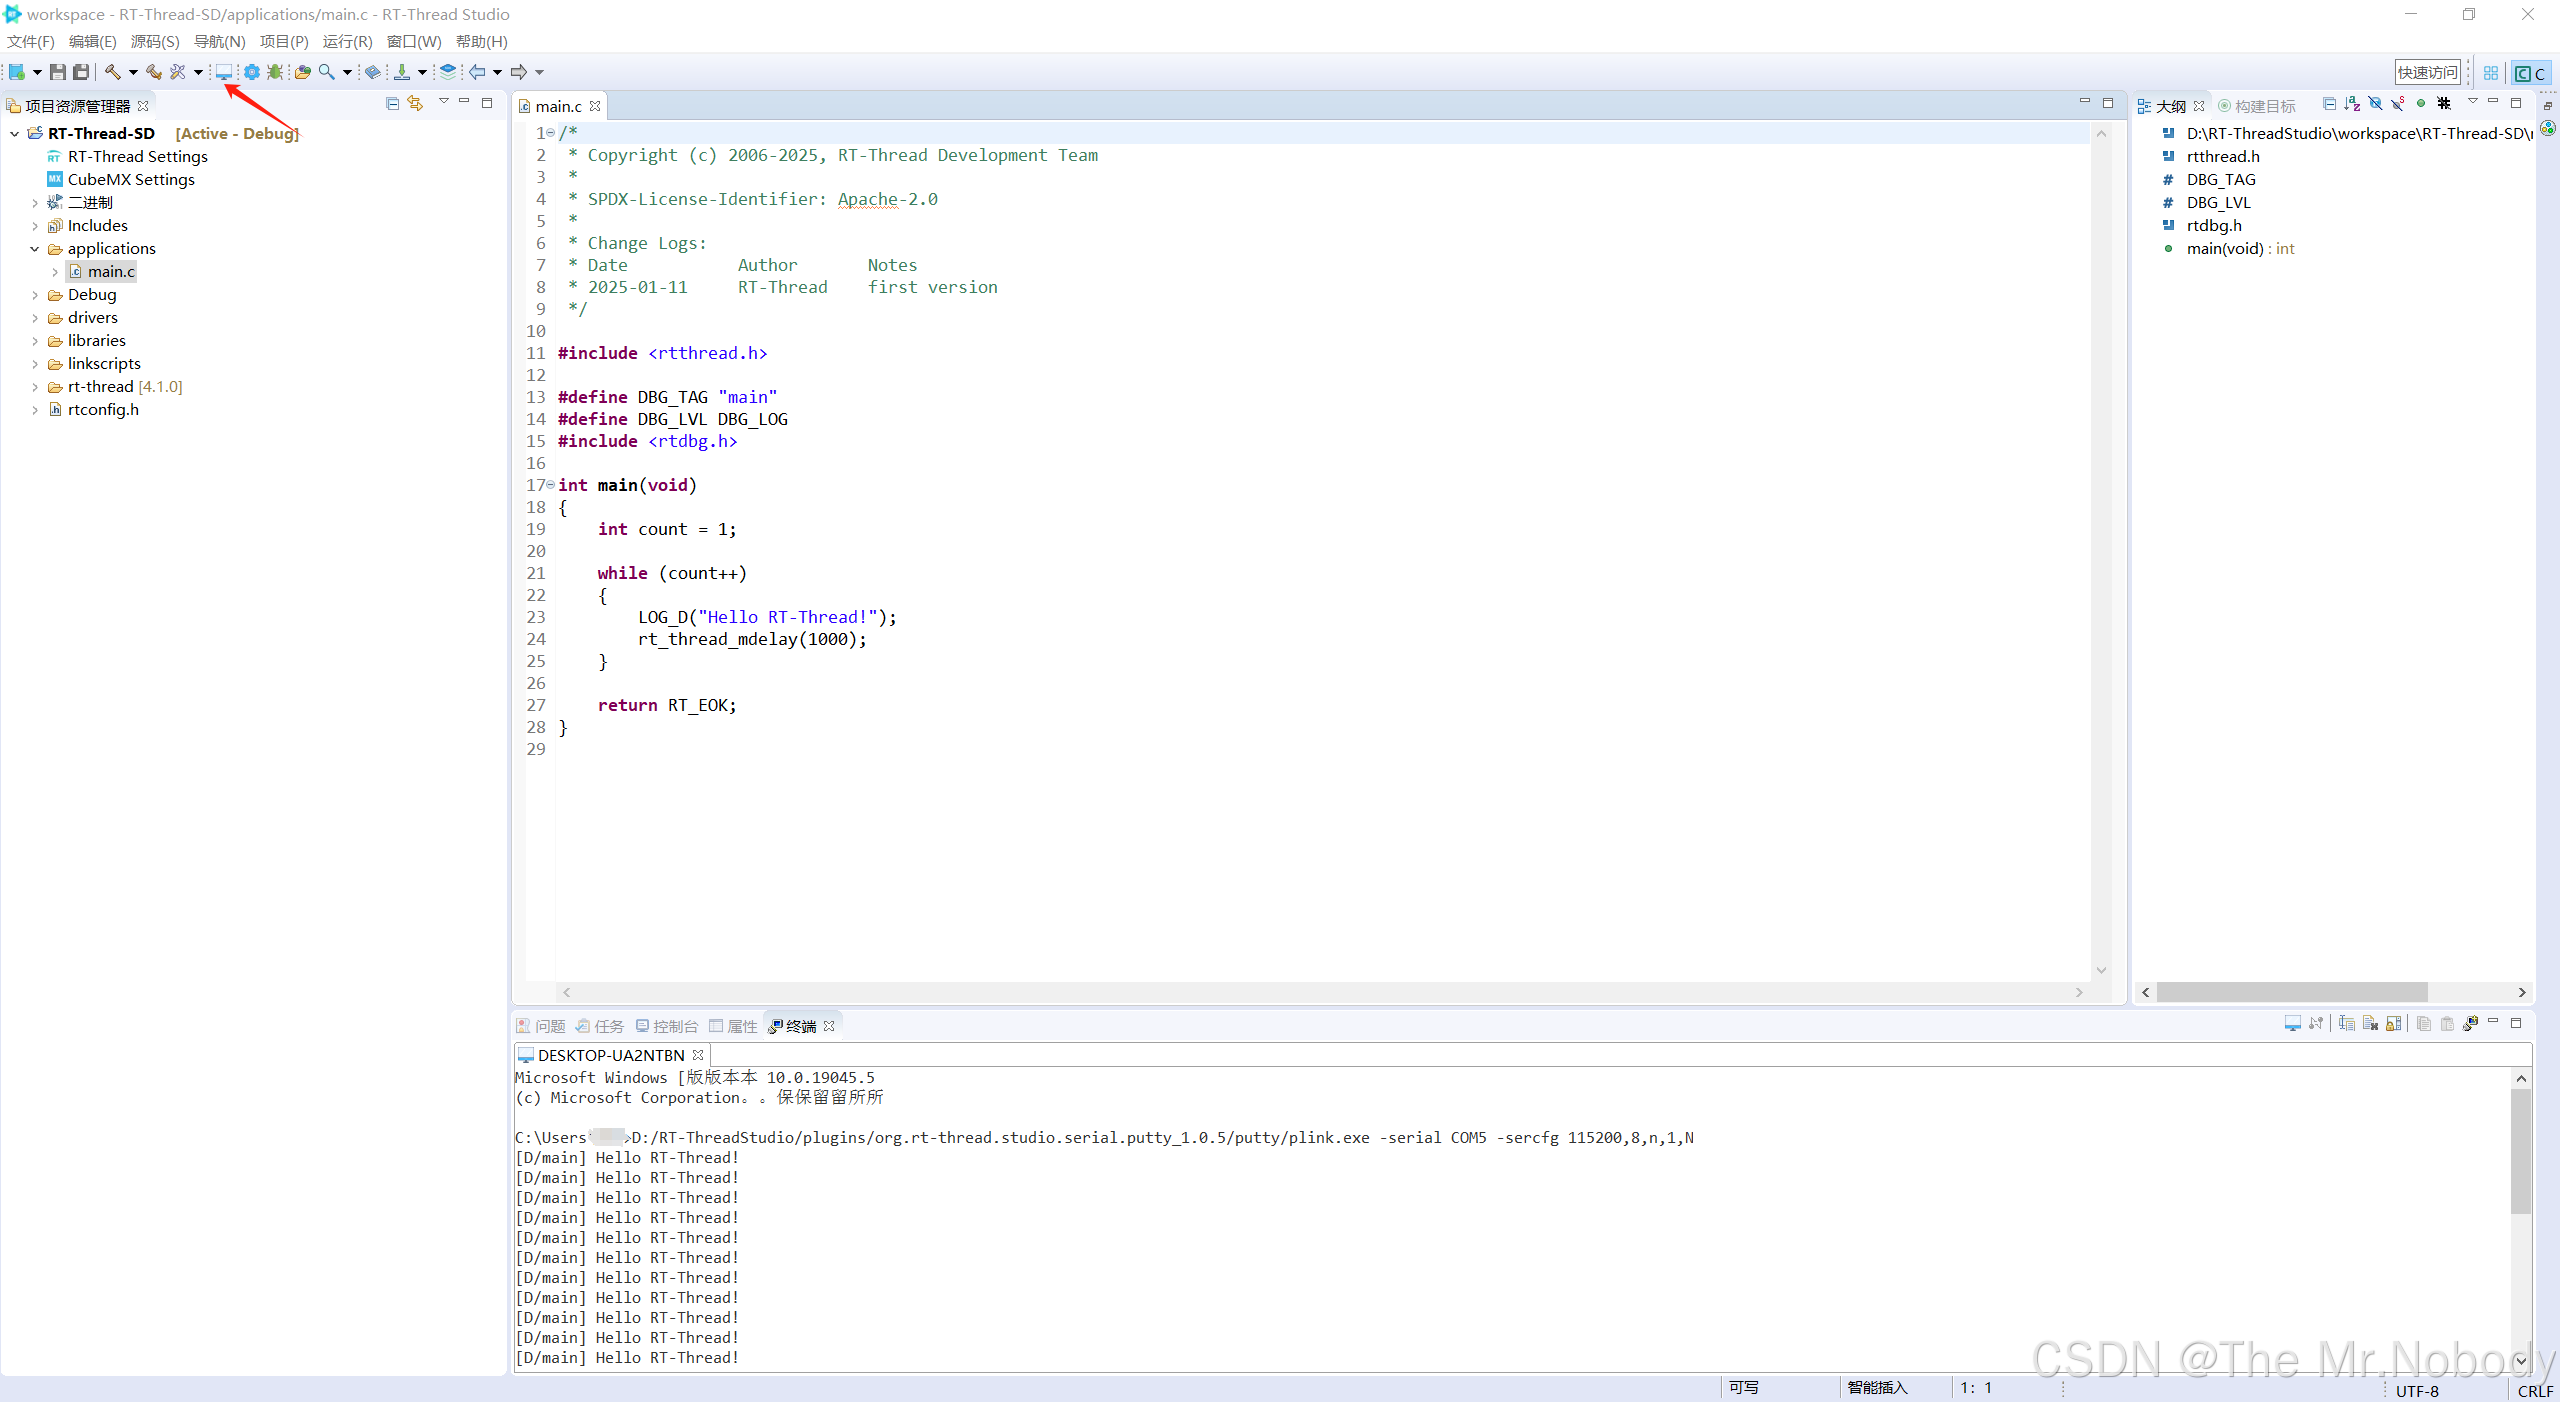Open the build hammer dropdown arrow

(133, 72)
